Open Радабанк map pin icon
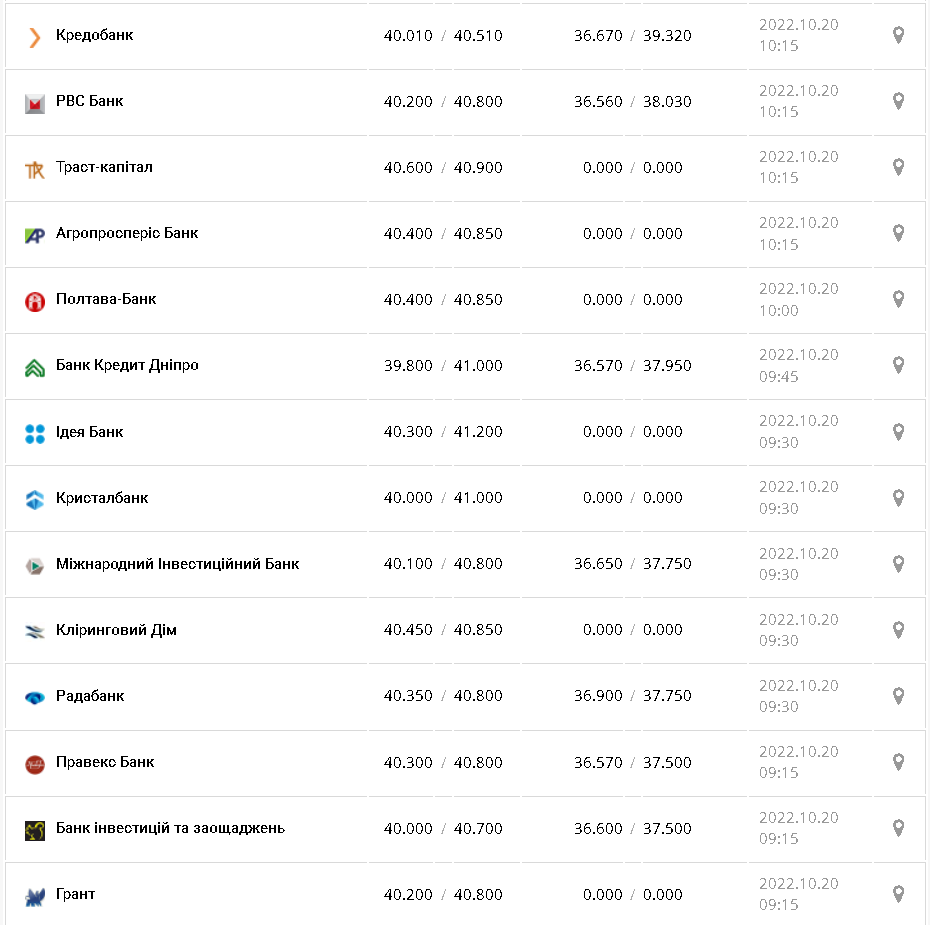The height and width of the screenshot is (925, 930). (x=898, y=696)
